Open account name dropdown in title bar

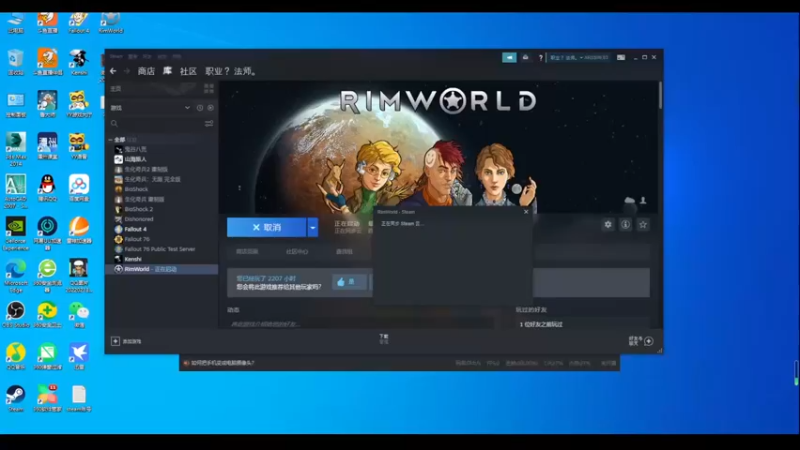579,58
